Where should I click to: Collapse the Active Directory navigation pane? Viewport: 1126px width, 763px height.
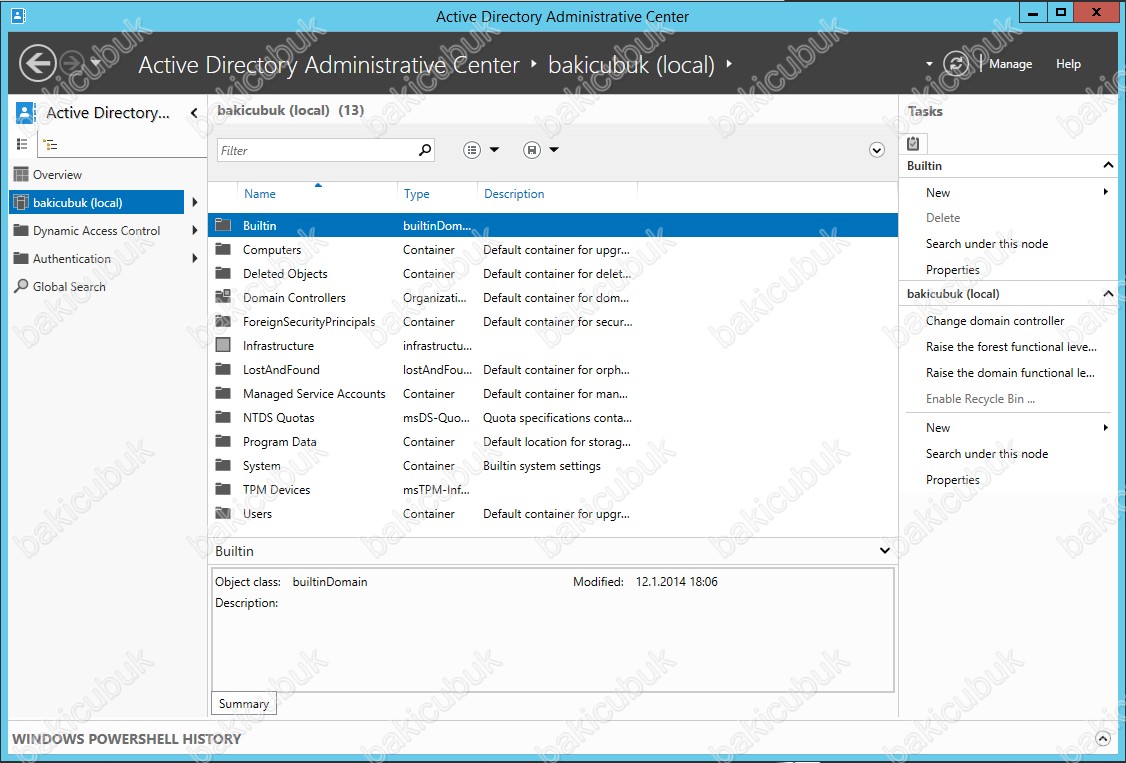194,113
